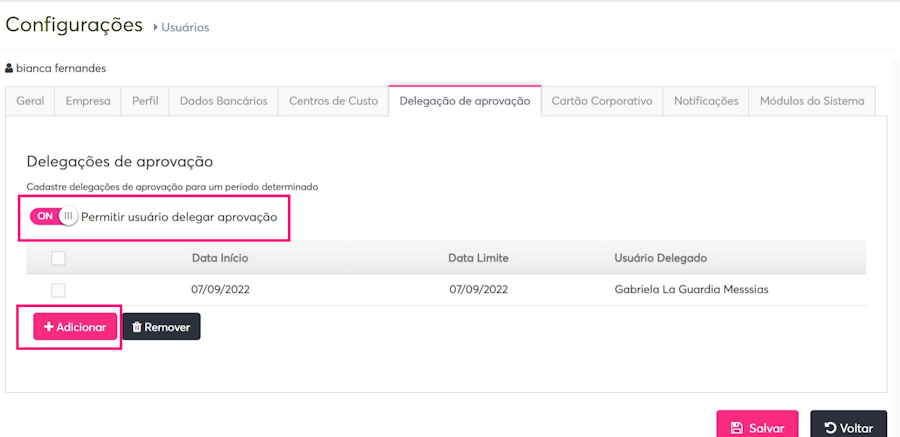This screenshot has width=900, height=437.
Task: Open Módulos do Sistema tab
Action: point(812,101)
